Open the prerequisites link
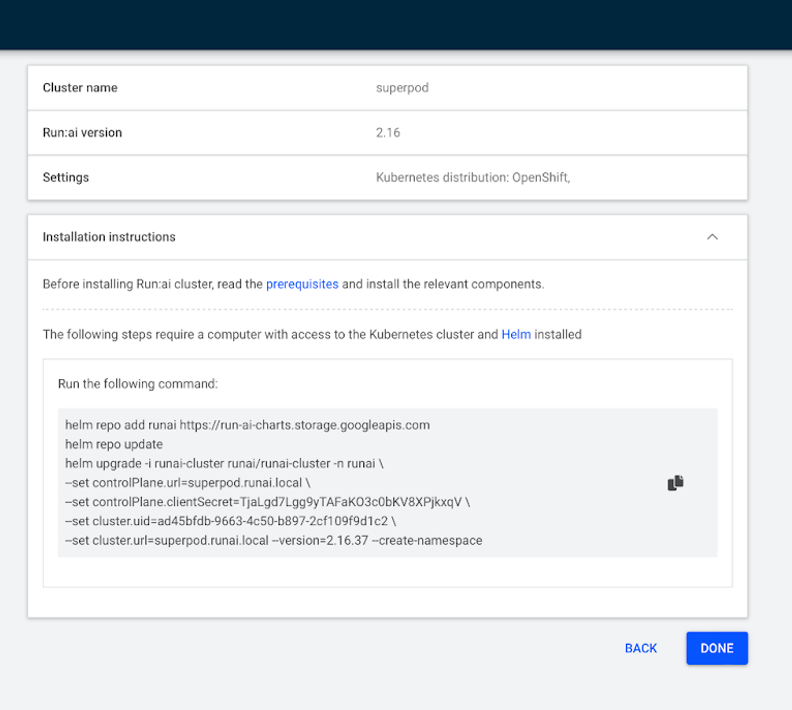 pos(302,284)
